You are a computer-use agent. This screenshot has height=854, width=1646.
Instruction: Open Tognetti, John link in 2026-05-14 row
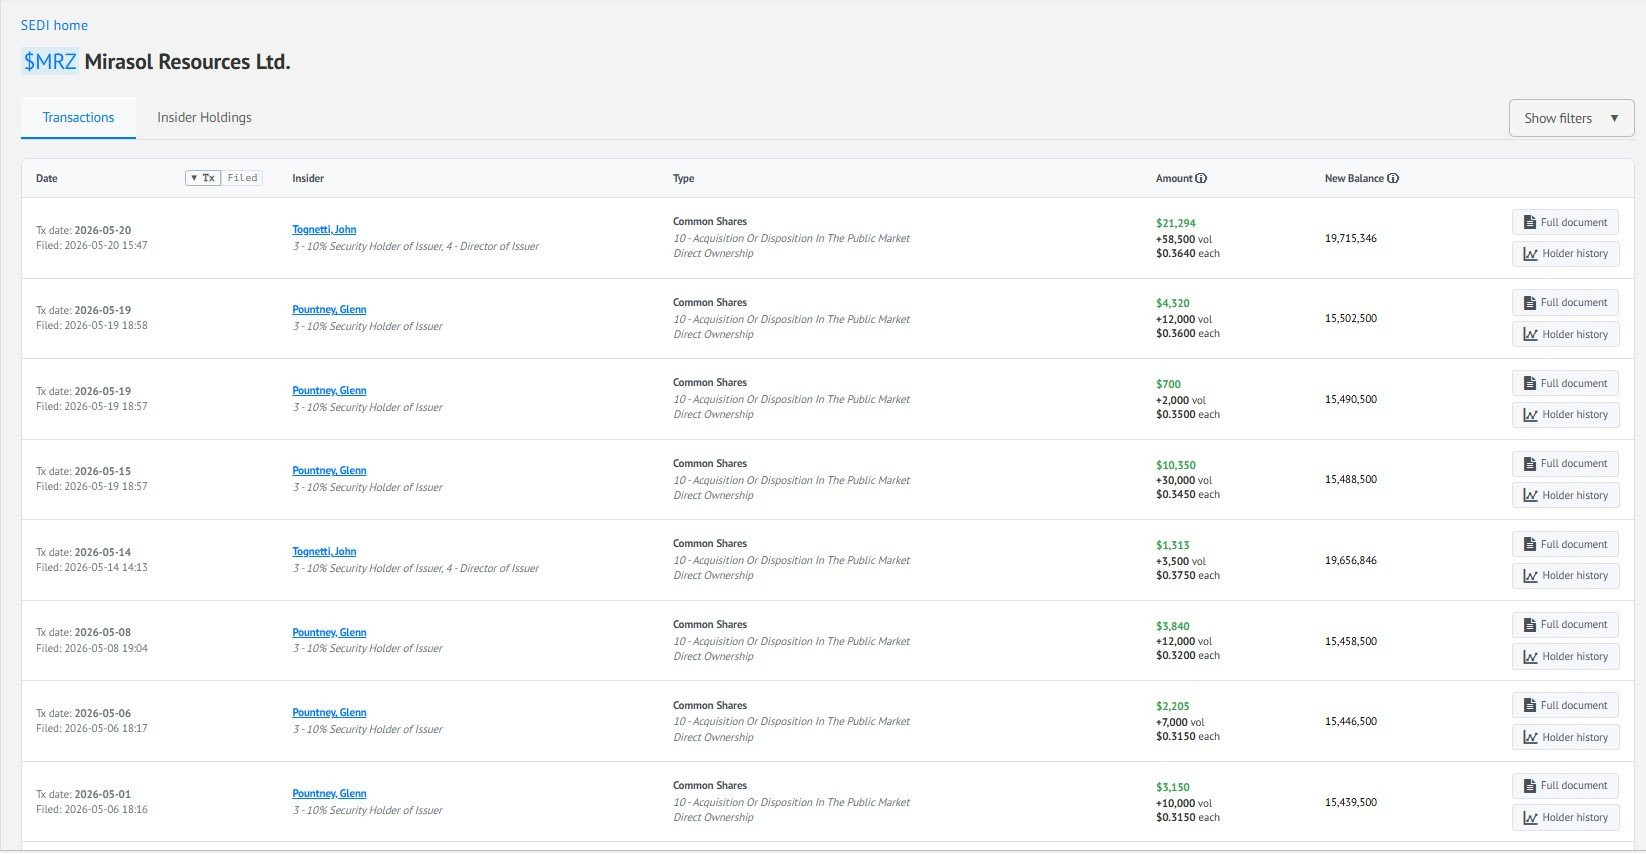(324, 551)
